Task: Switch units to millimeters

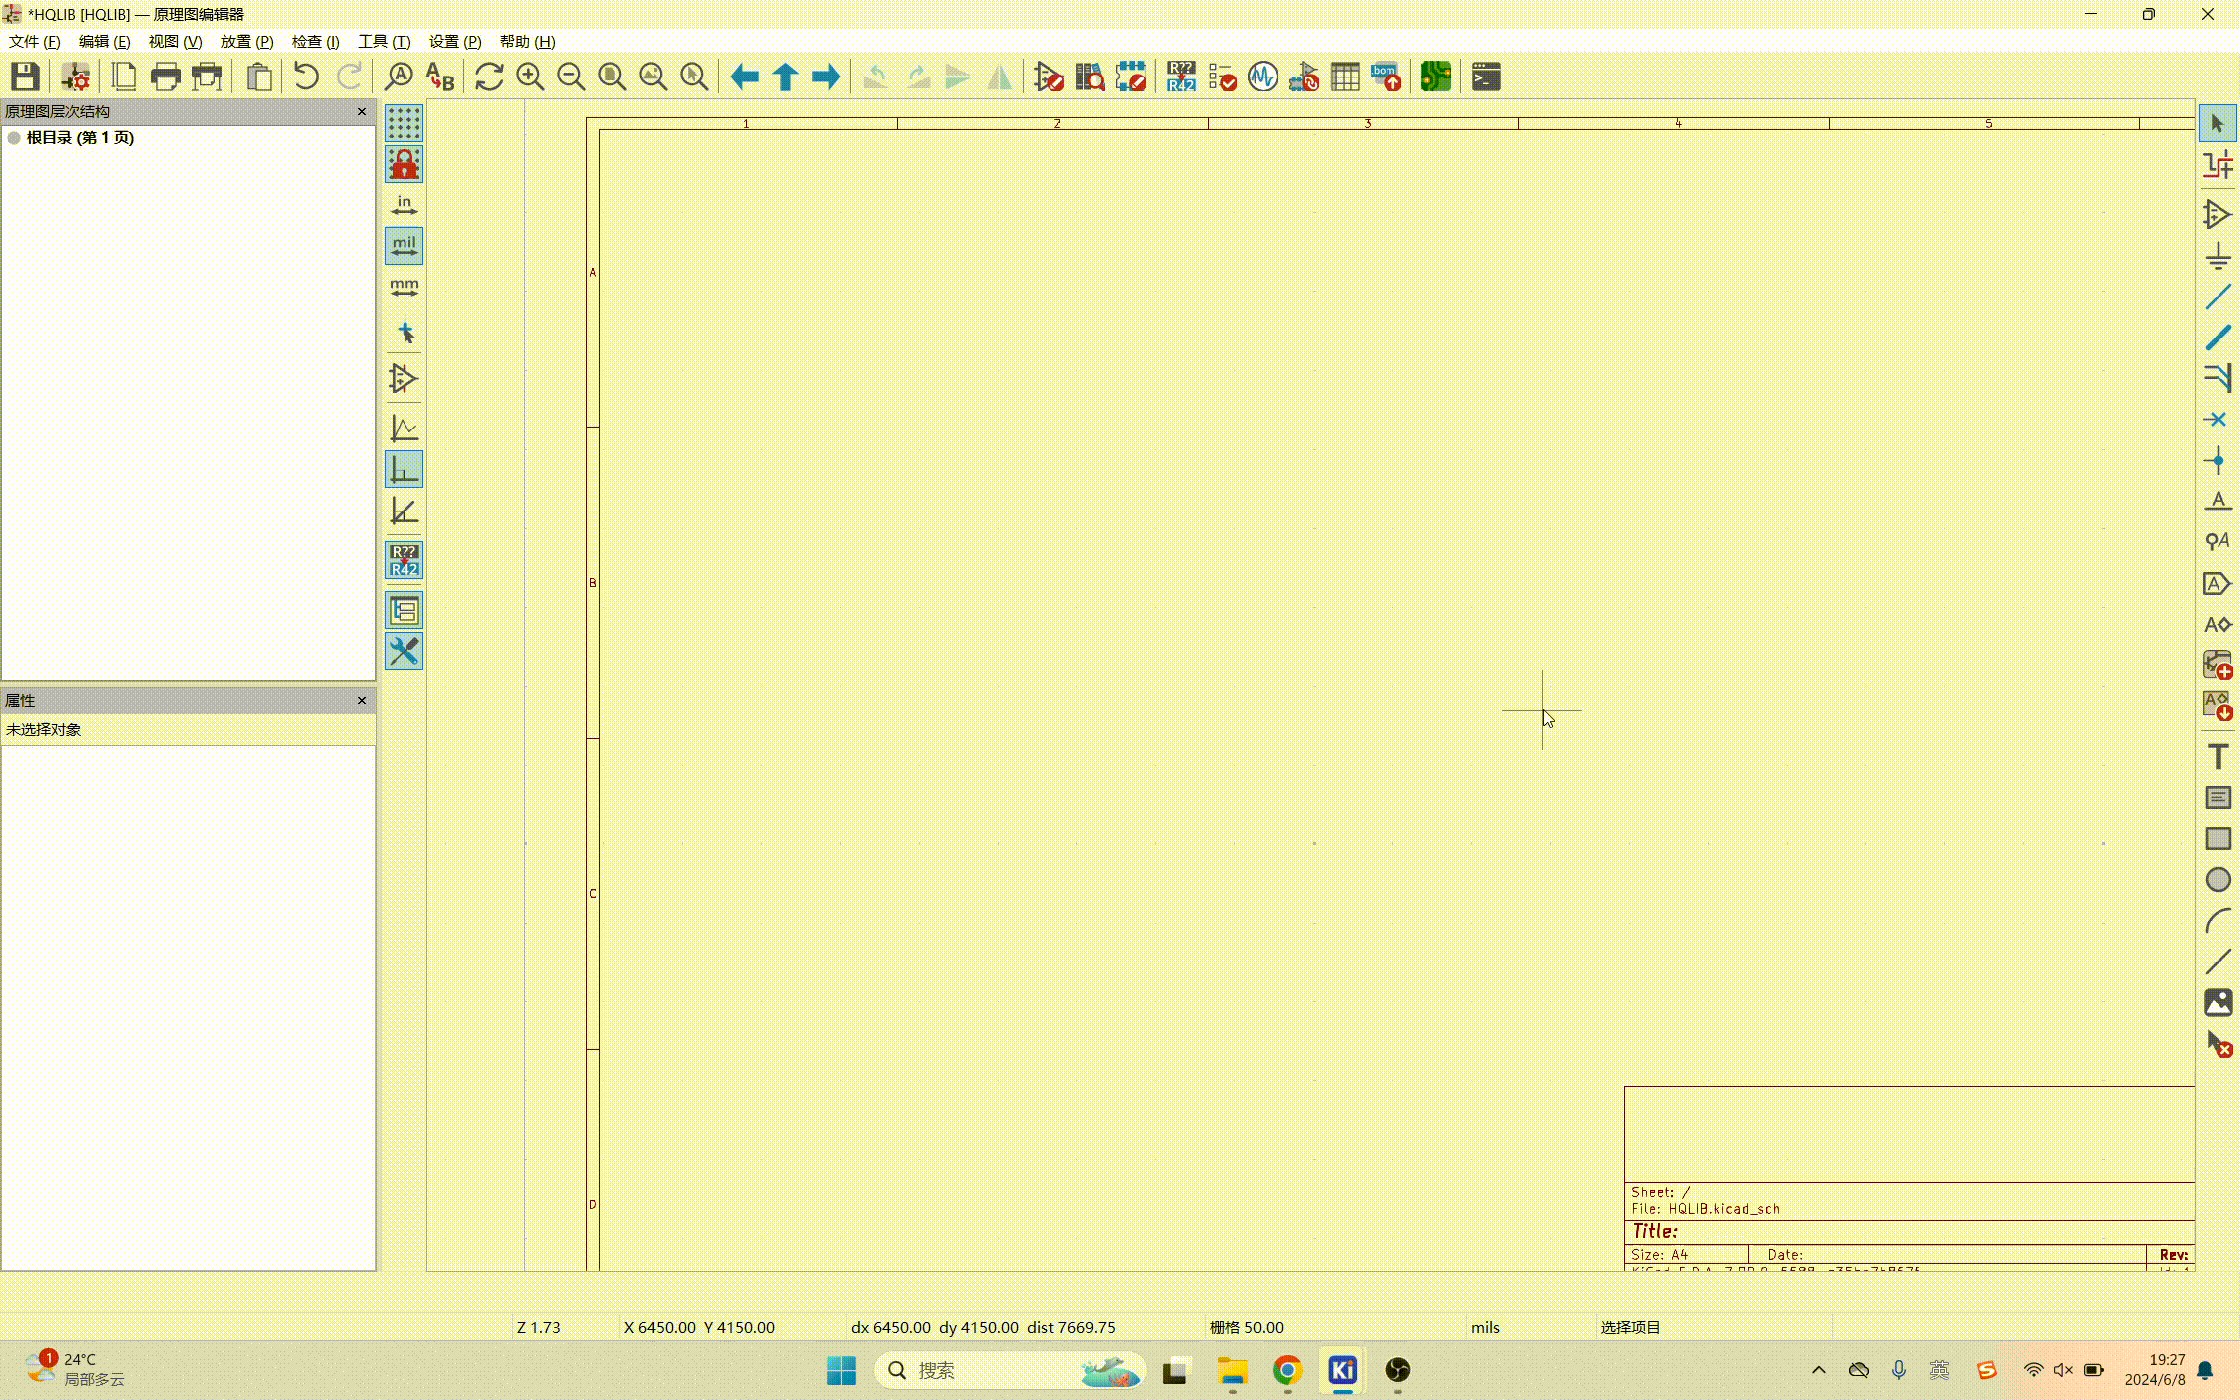Action: 404,289
